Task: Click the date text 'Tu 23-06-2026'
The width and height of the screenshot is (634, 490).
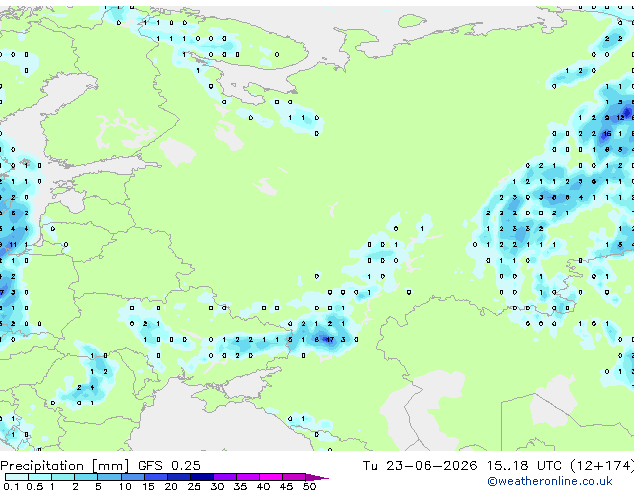Action: pos(420,466)
